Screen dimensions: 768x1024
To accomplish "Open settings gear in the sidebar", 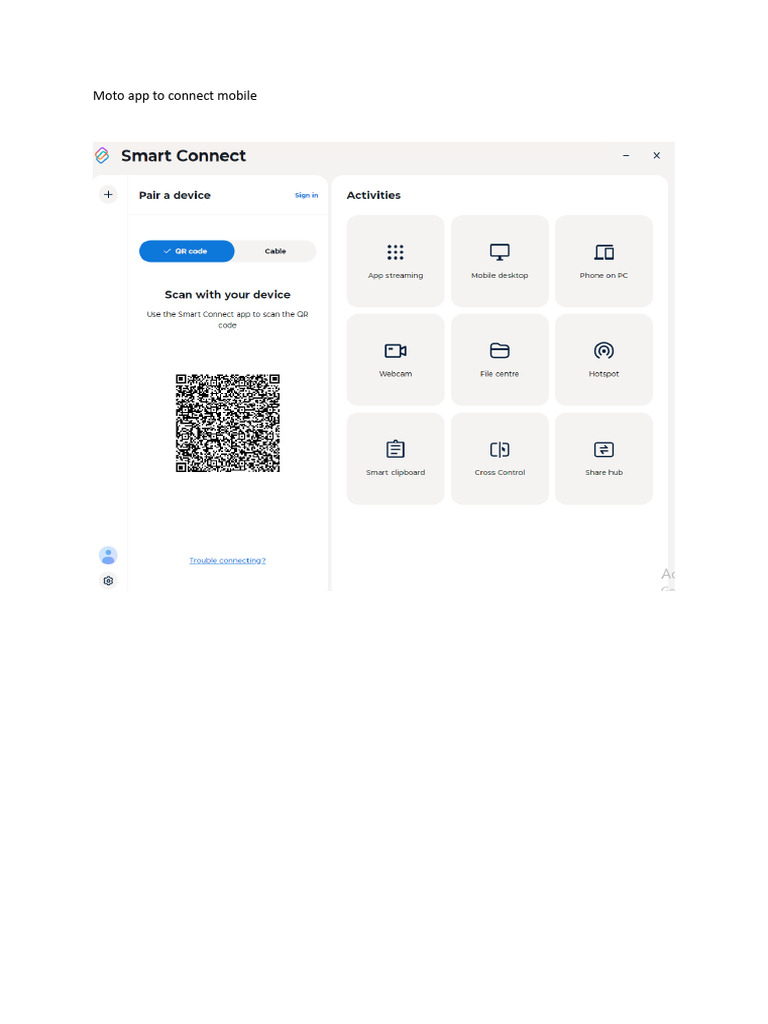I will tap(108, 581).
